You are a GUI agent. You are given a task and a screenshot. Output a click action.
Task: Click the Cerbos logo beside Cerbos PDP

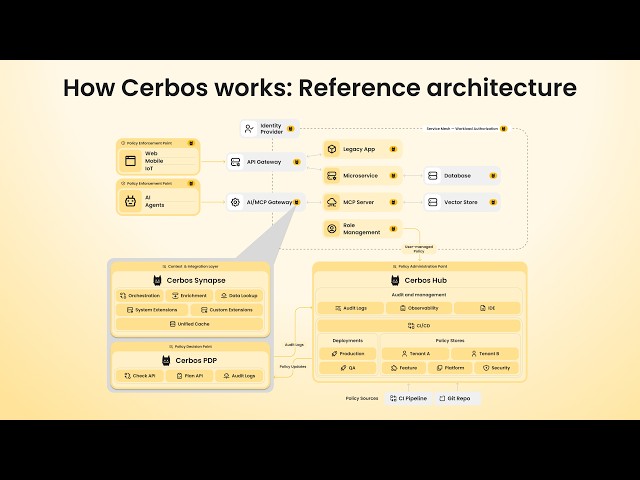[x=166, y=360]
